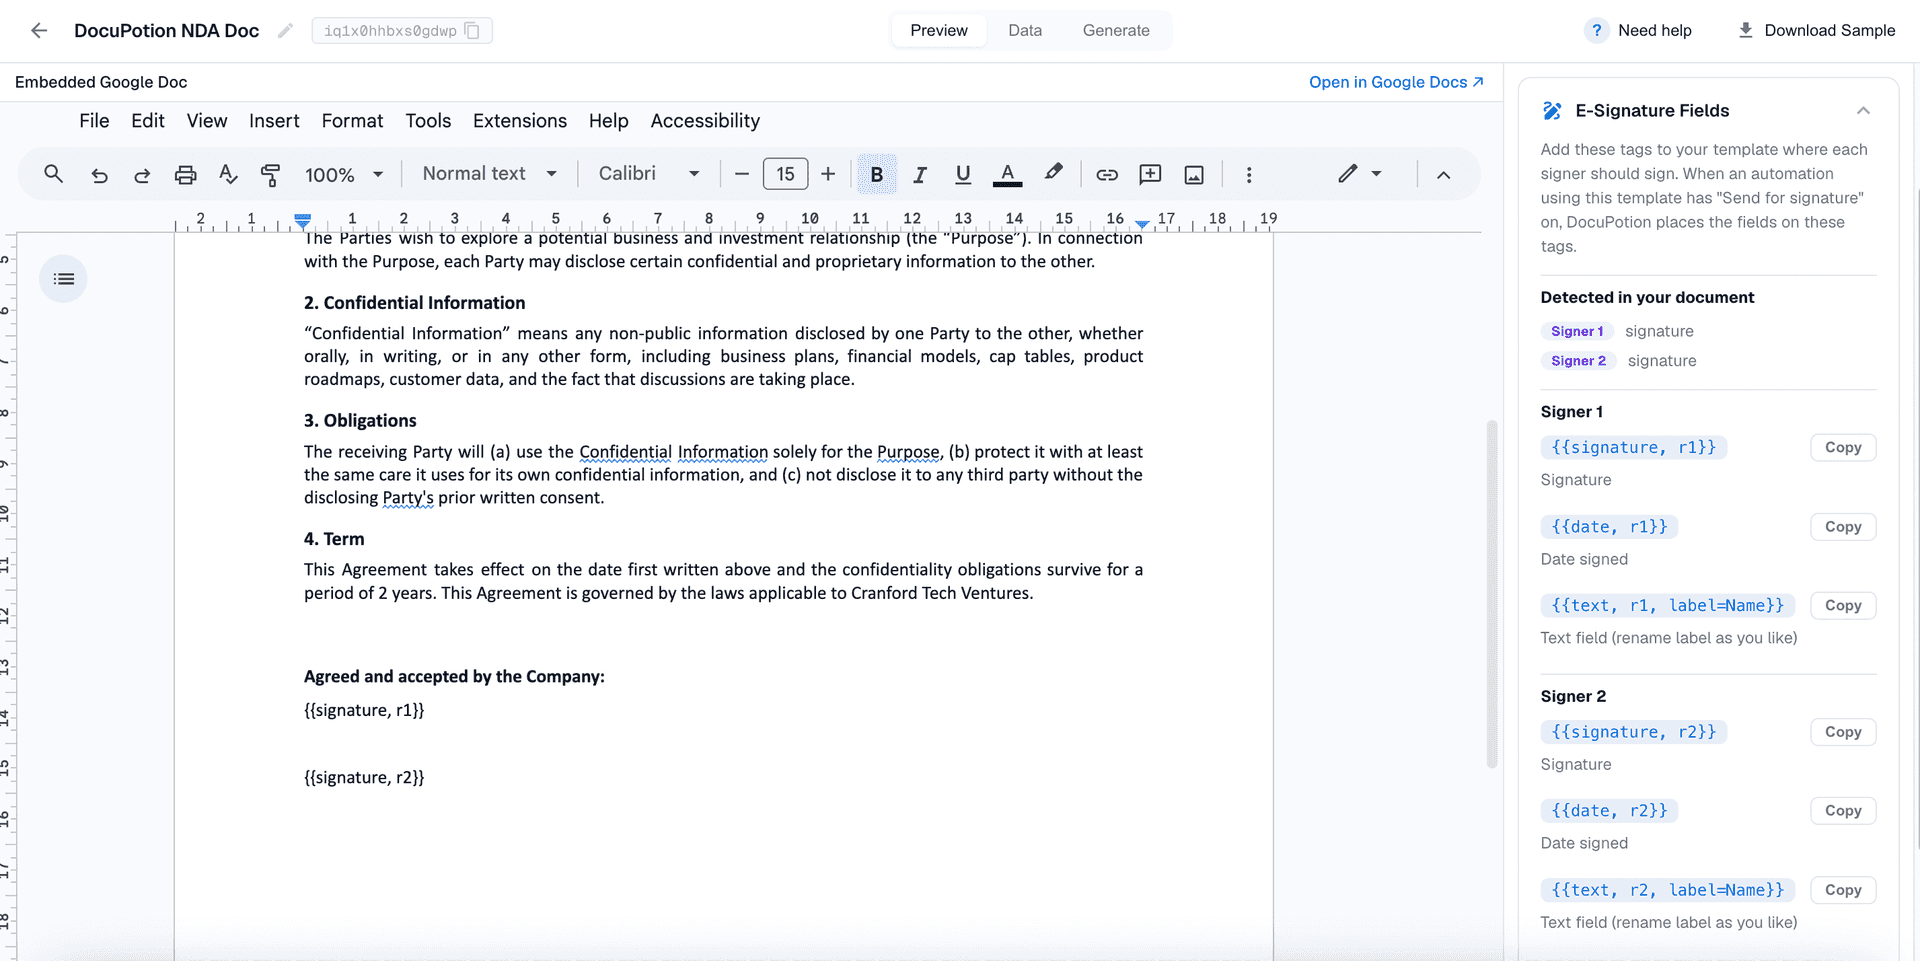Open the text color picker
Screen dimensions: 1920x961
1007,175
